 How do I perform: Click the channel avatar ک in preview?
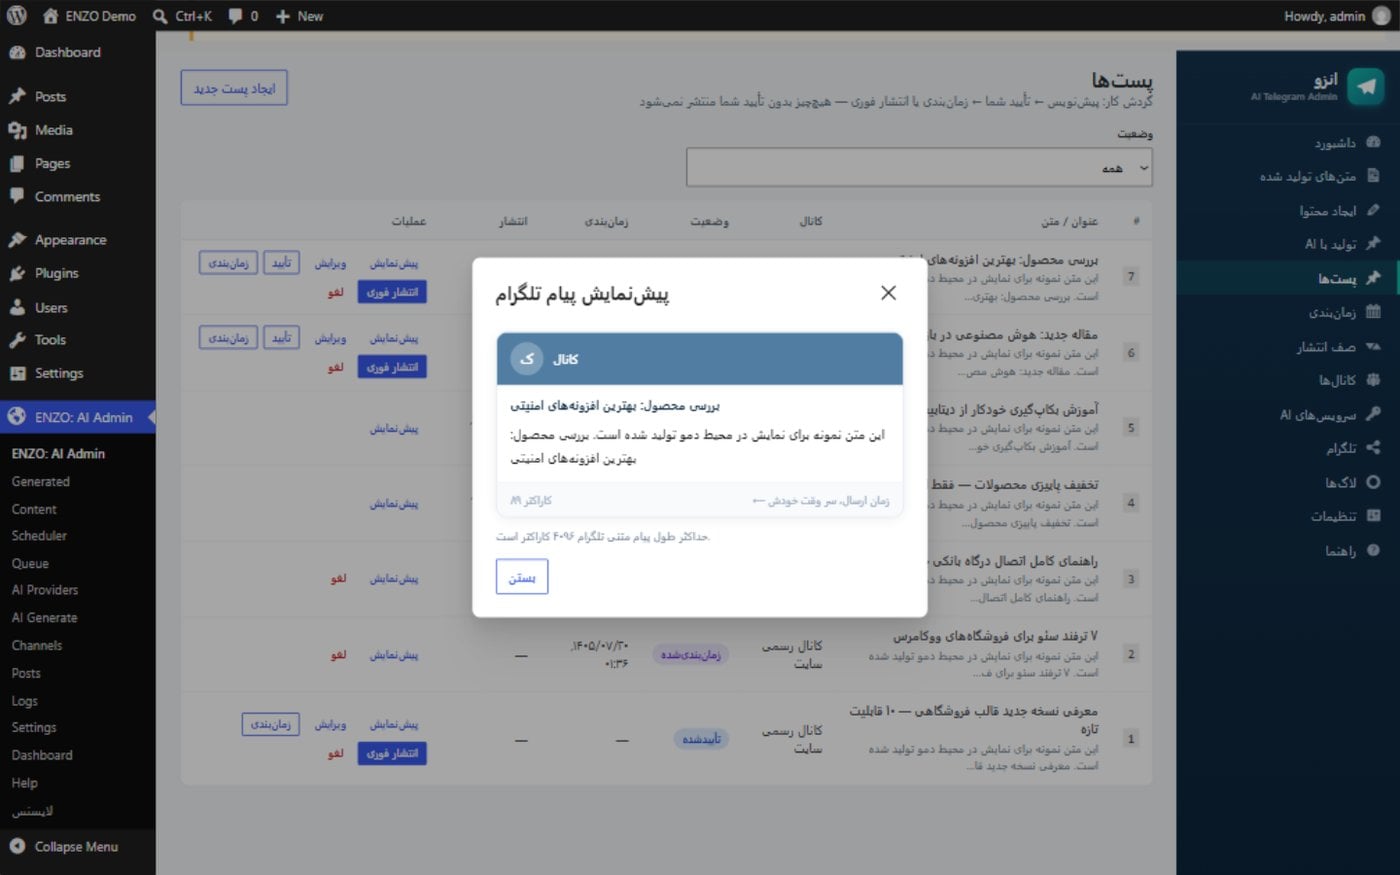(527, 359)
